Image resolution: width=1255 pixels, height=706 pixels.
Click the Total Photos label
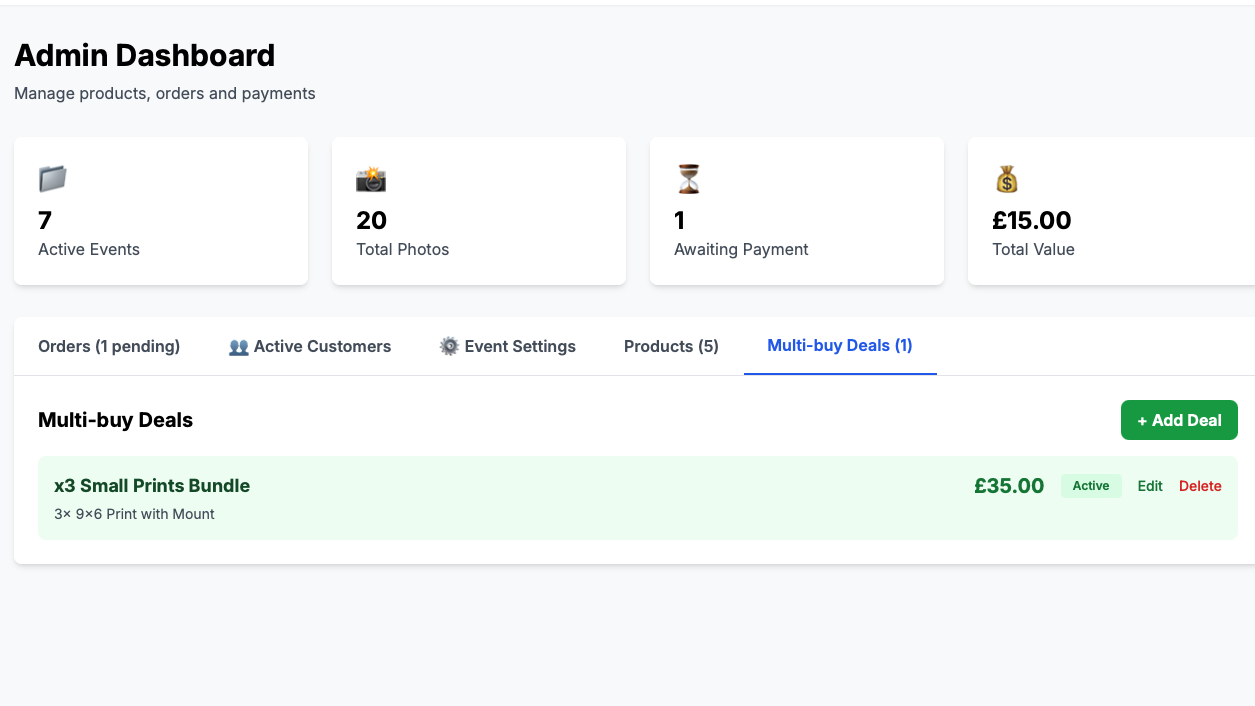403,249
